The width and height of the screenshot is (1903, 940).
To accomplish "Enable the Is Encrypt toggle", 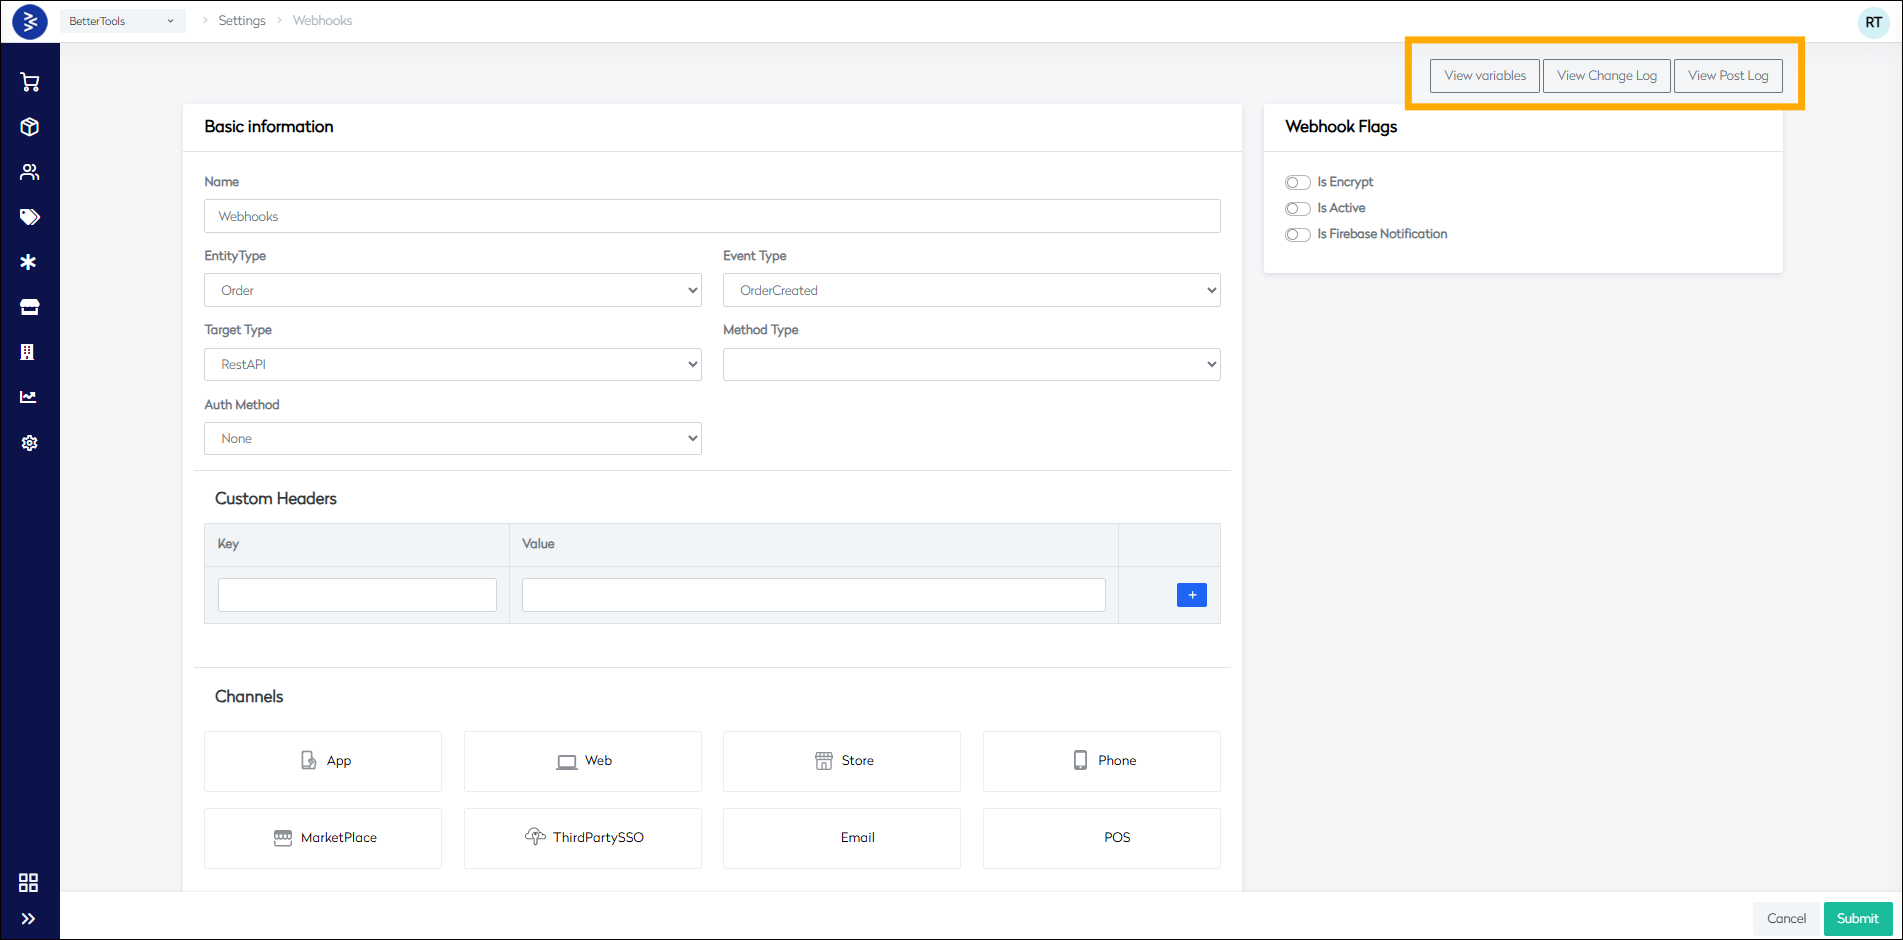I will 1297,182.
